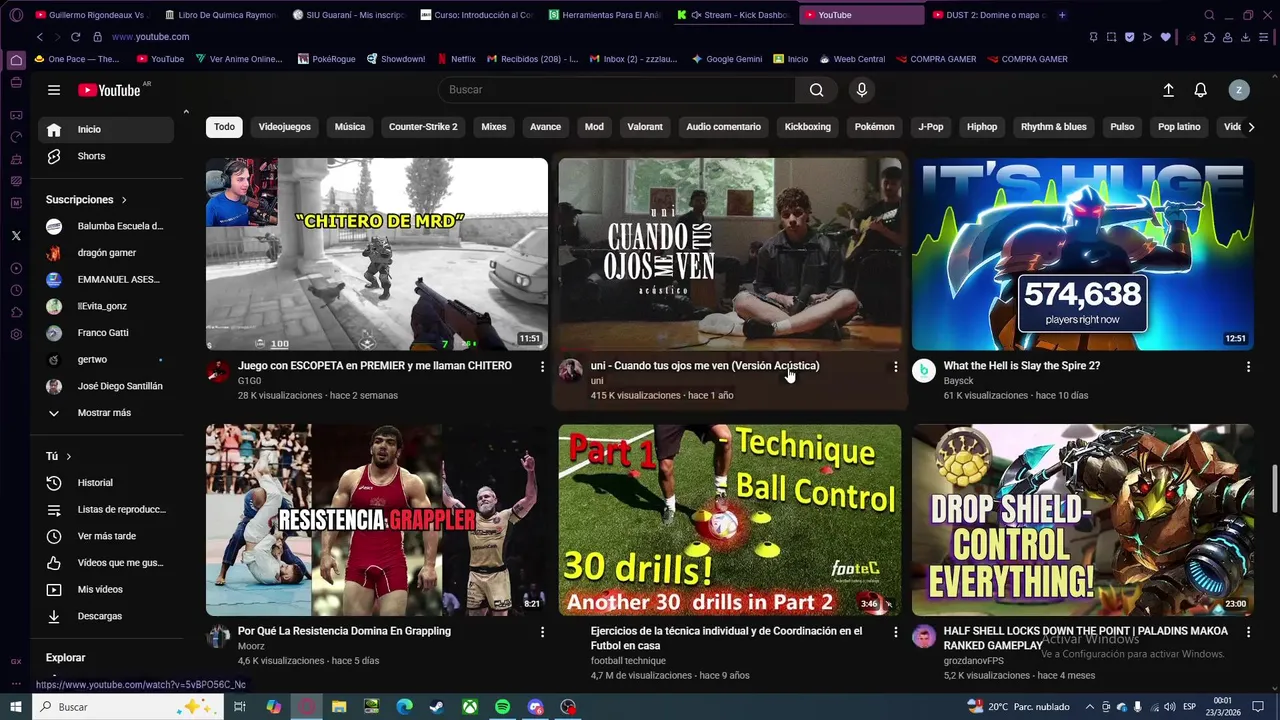This screenshot has width=1280, height=720.
Task: Click the YouTube search input field
Action: (x=617, y=90)
